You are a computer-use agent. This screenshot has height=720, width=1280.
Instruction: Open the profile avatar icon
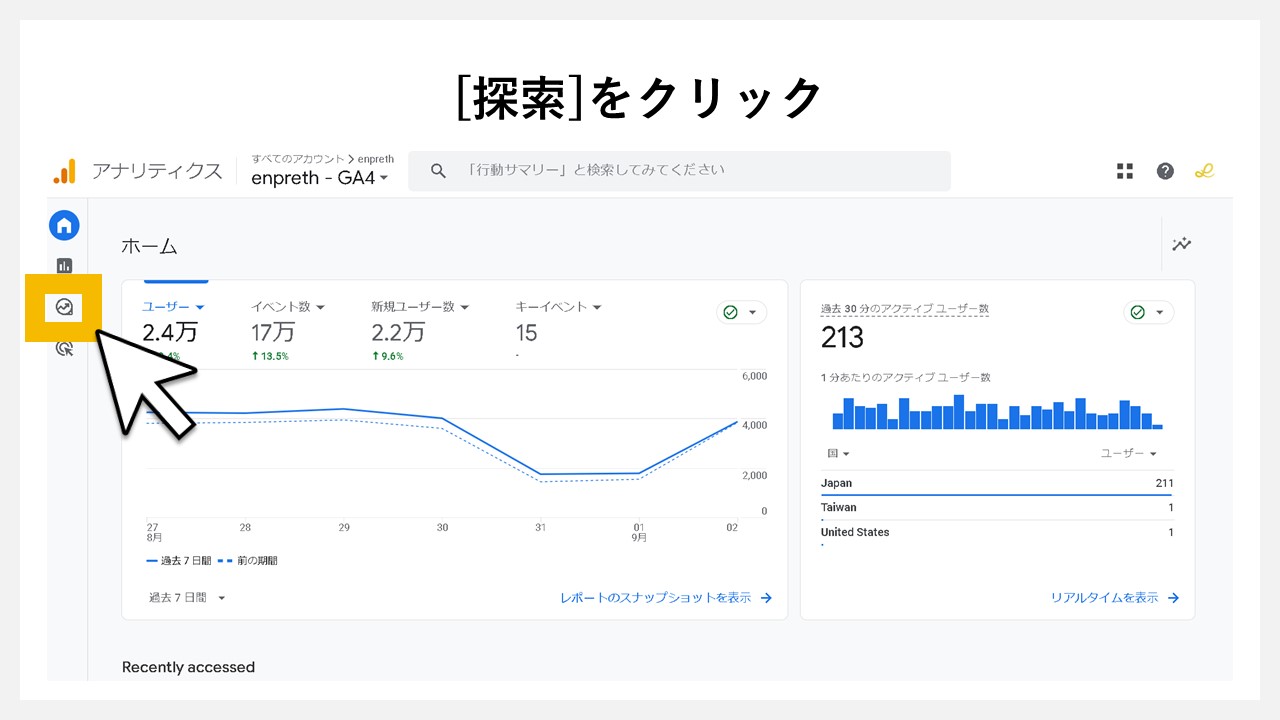[x=1204, y=170]
